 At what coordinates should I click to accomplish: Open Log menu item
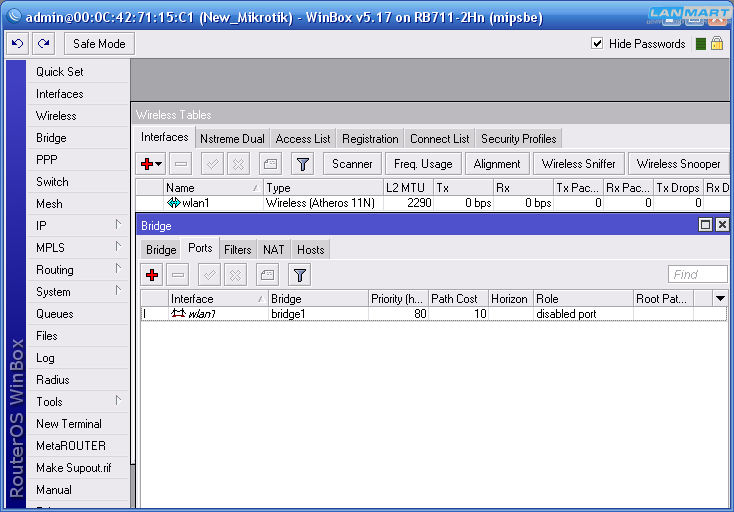point(78,358)
